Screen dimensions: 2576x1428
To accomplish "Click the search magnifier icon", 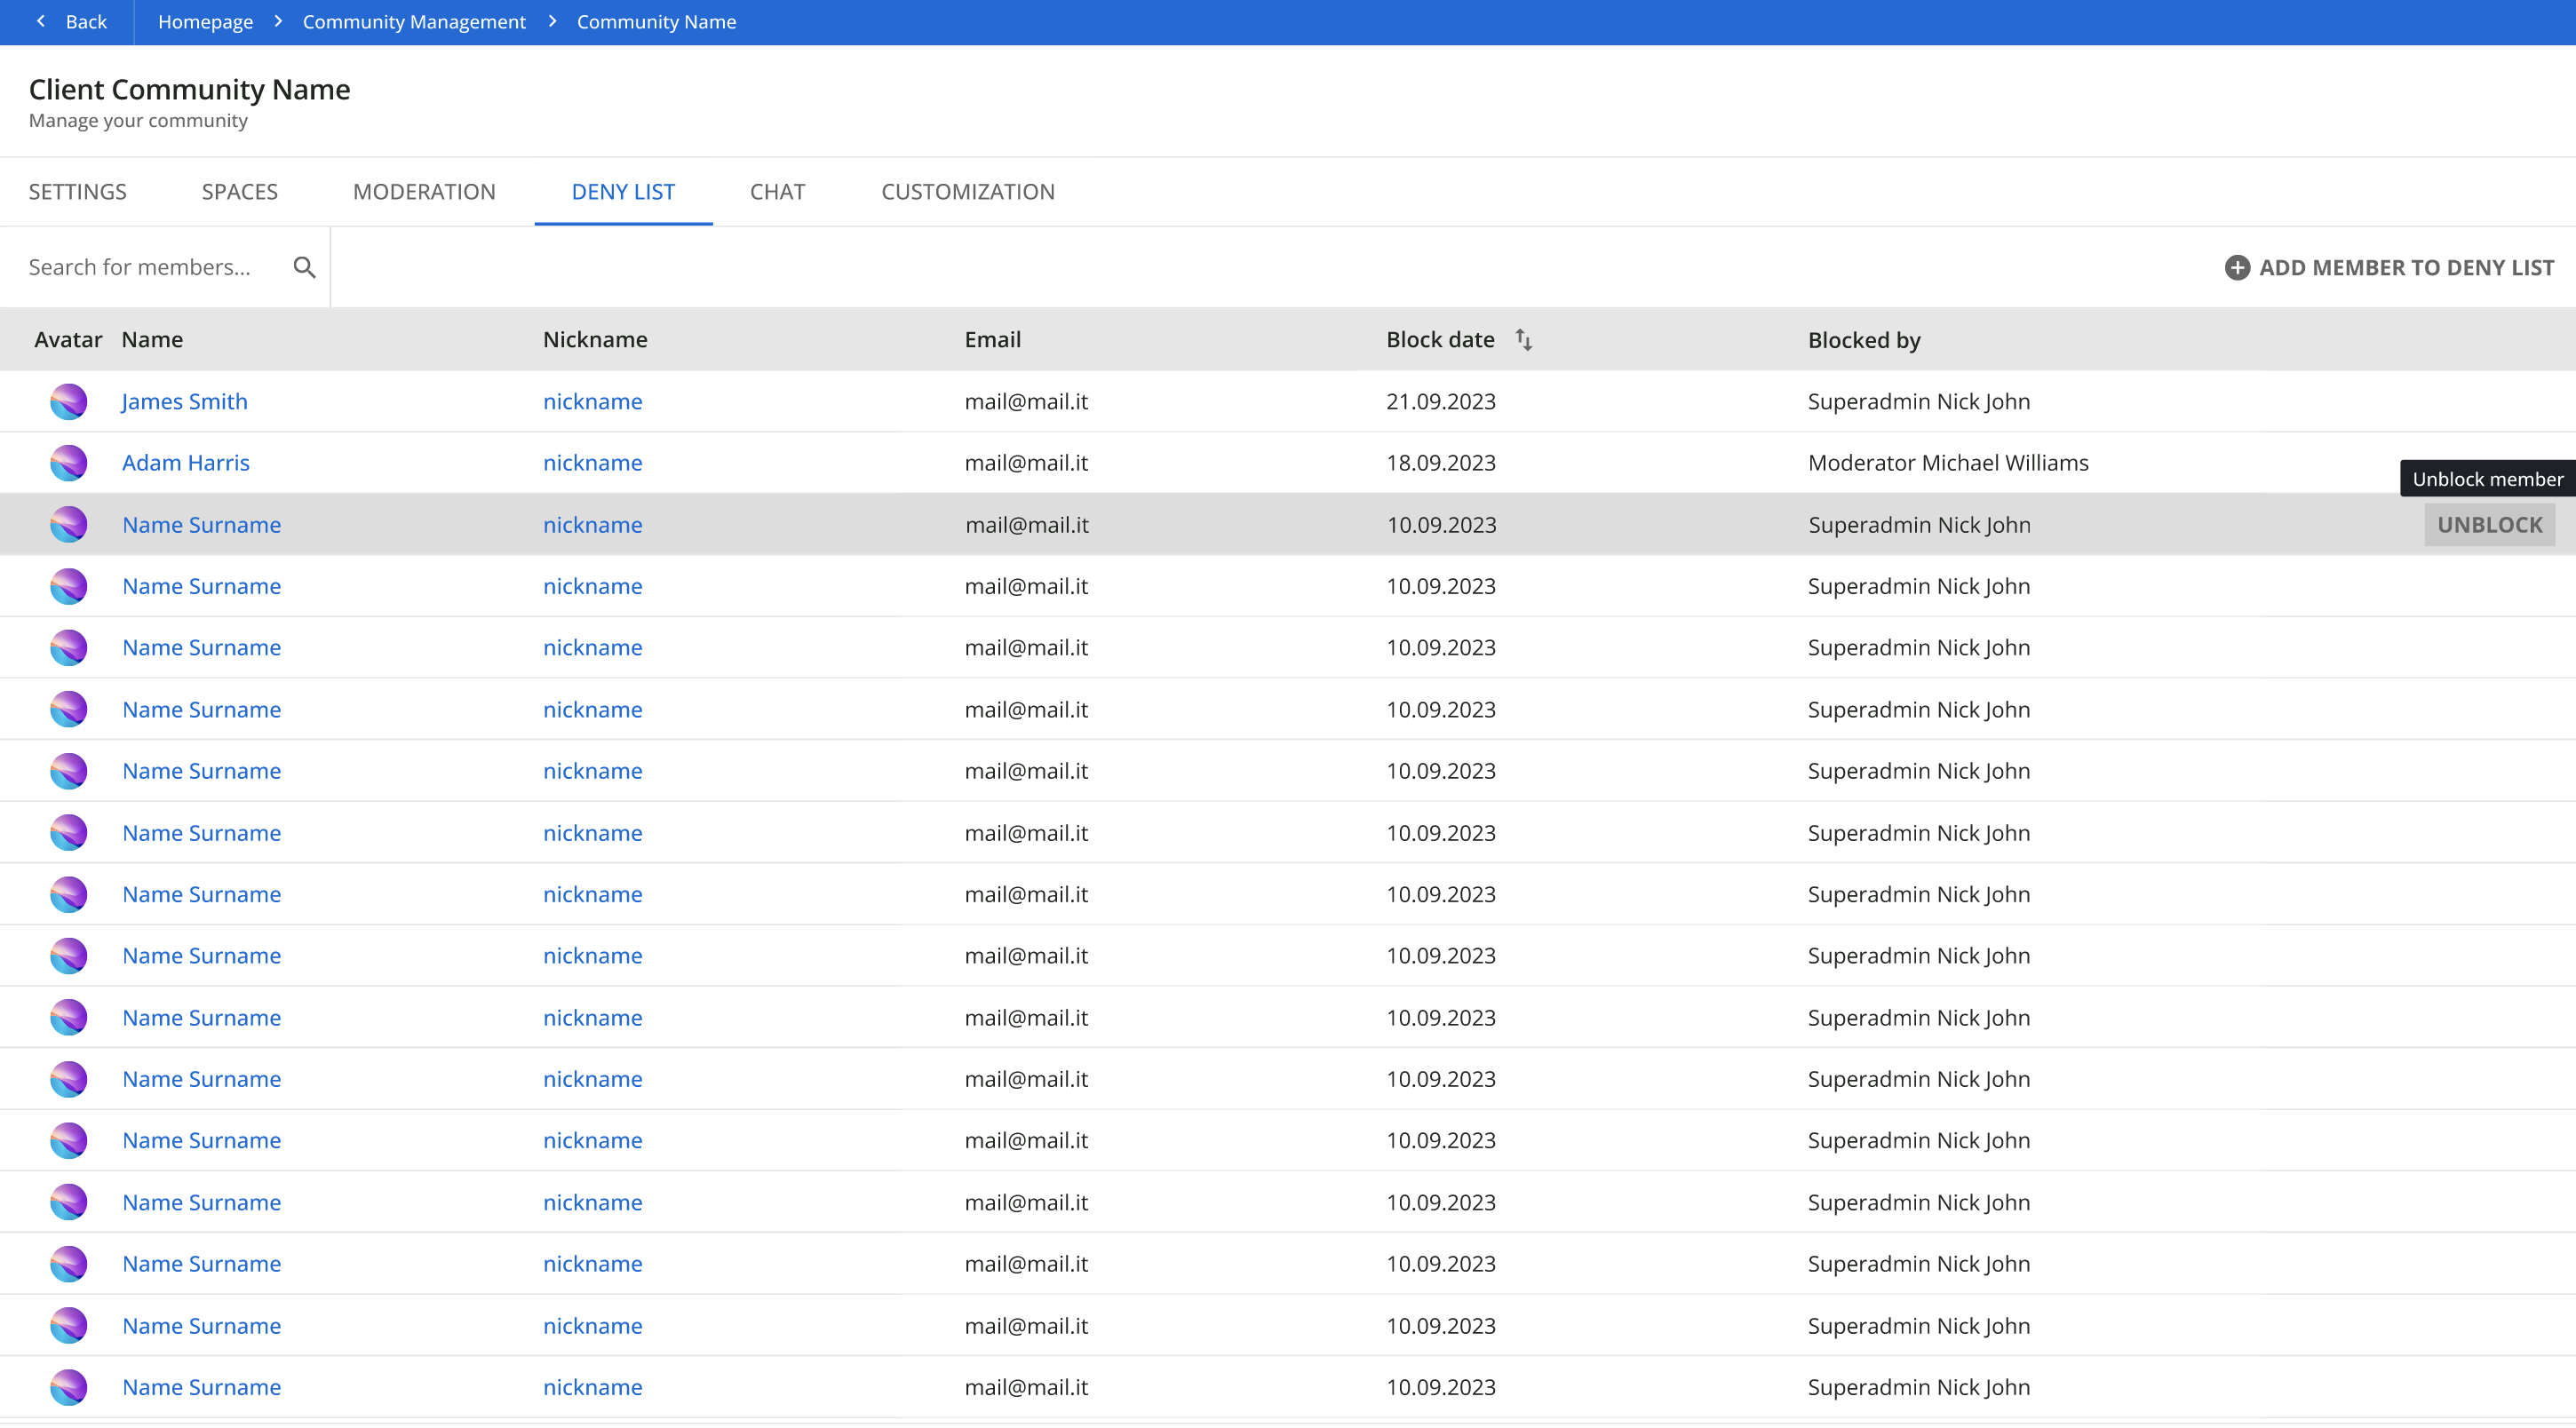I will (x=304, y=267).
